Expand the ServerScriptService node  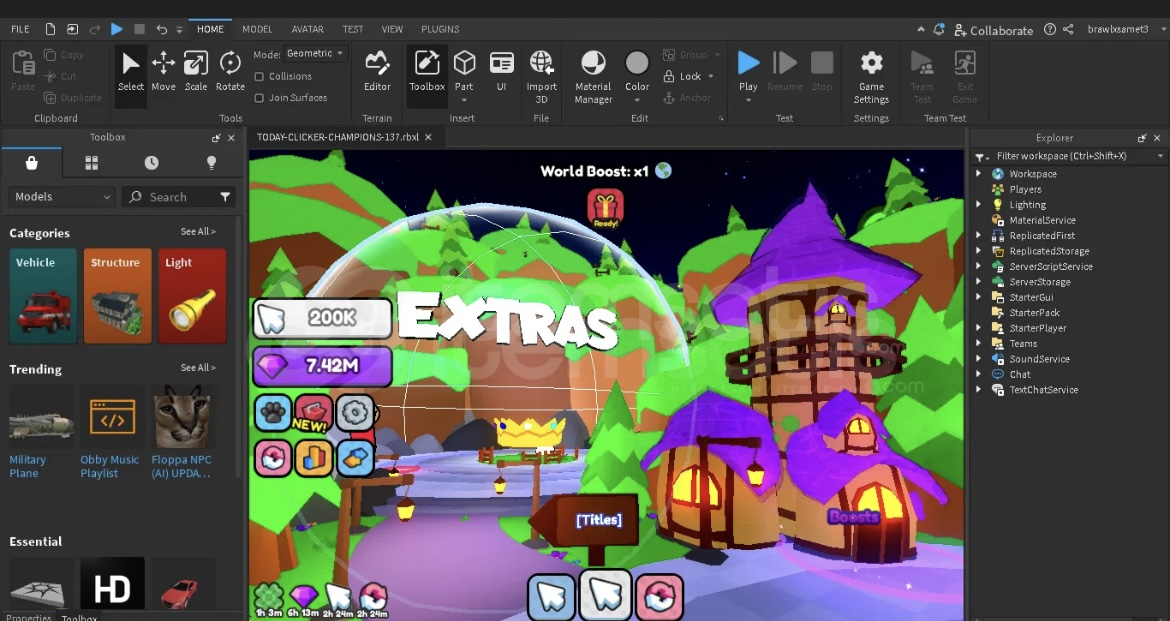point(978,266)
